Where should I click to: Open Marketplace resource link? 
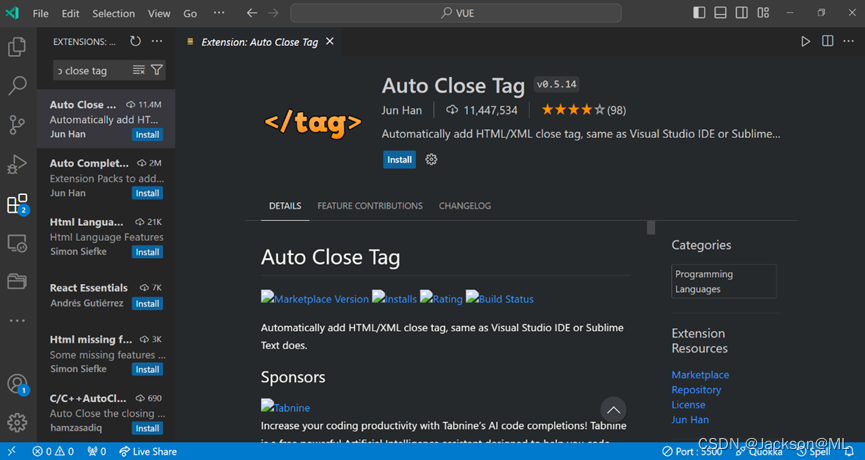(x=700, y=375)
